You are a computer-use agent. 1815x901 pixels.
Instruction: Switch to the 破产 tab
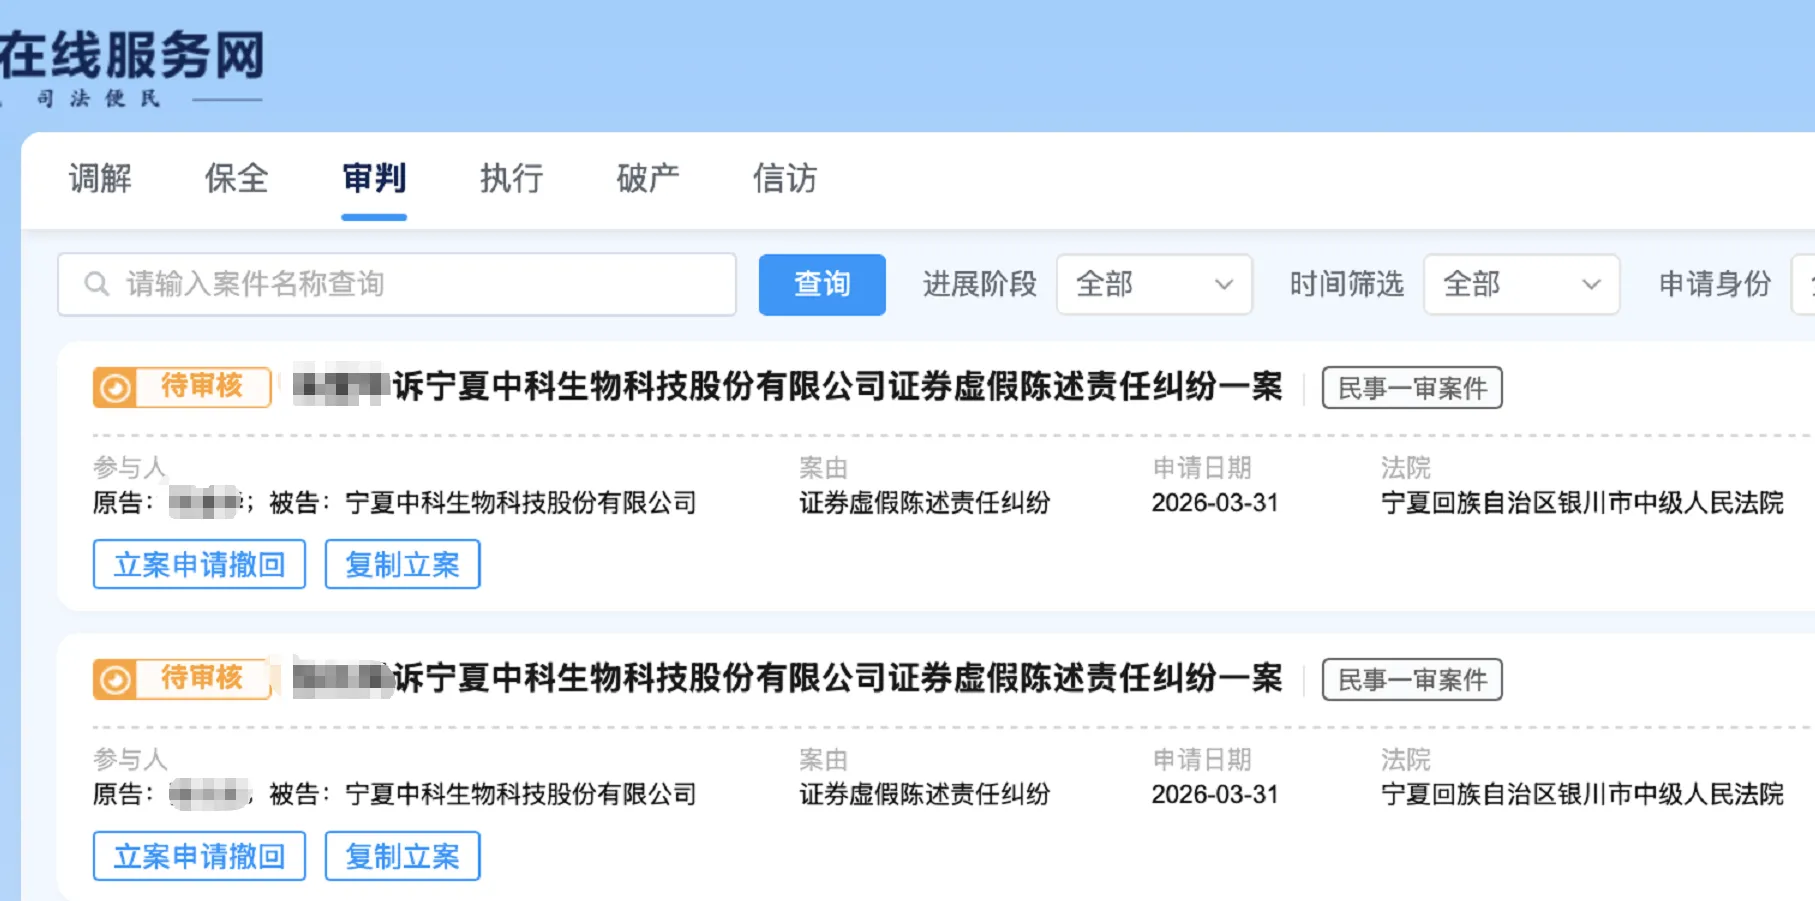pos(647,179)
